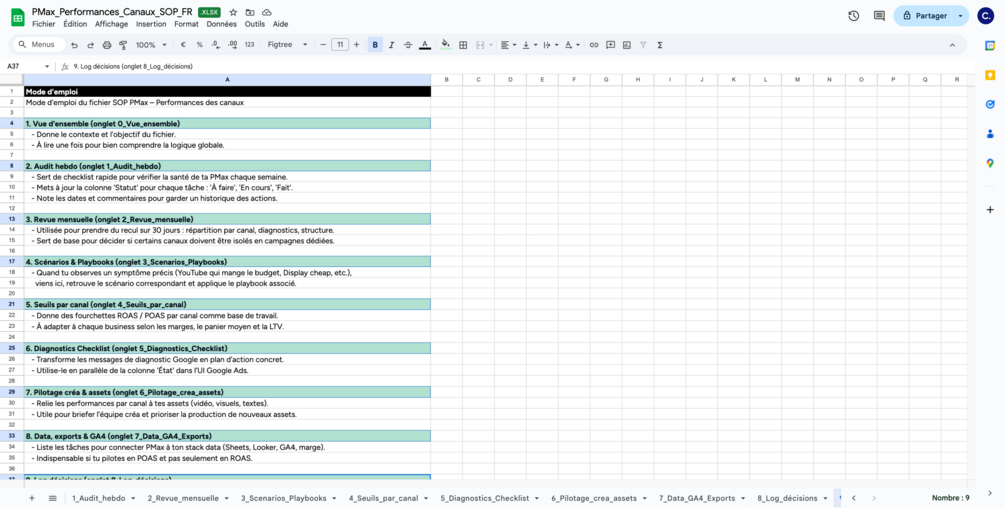The width and height of the screenshot is (1005, 508).
Task: Switch to 3_Scenarios_Playbooks sheet tab
Action: point(283,498)
